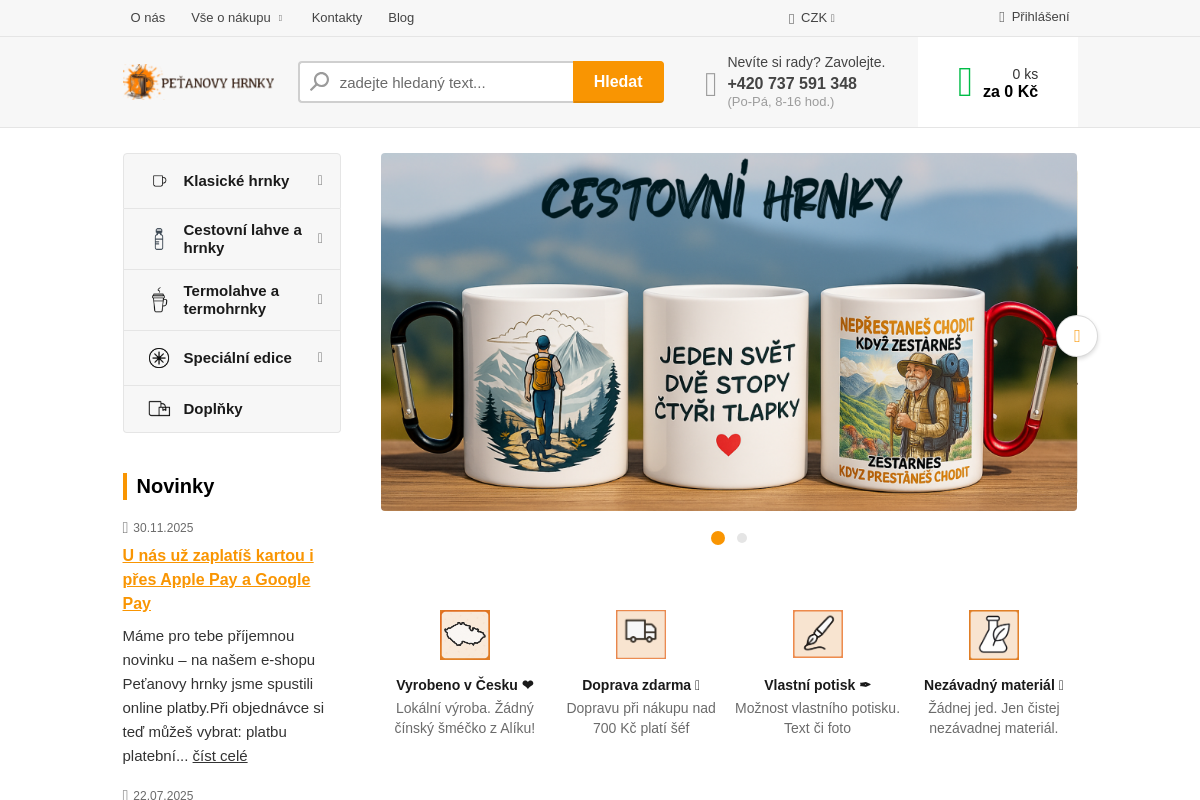Expand the Termolahve a termohrnky category

pos(320,299)
